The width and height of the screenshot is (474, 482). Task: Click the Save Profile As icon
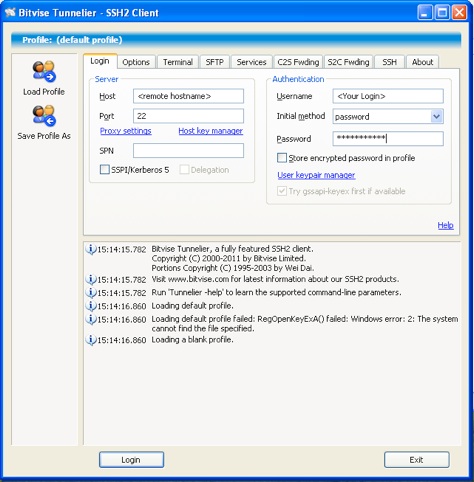44,115
